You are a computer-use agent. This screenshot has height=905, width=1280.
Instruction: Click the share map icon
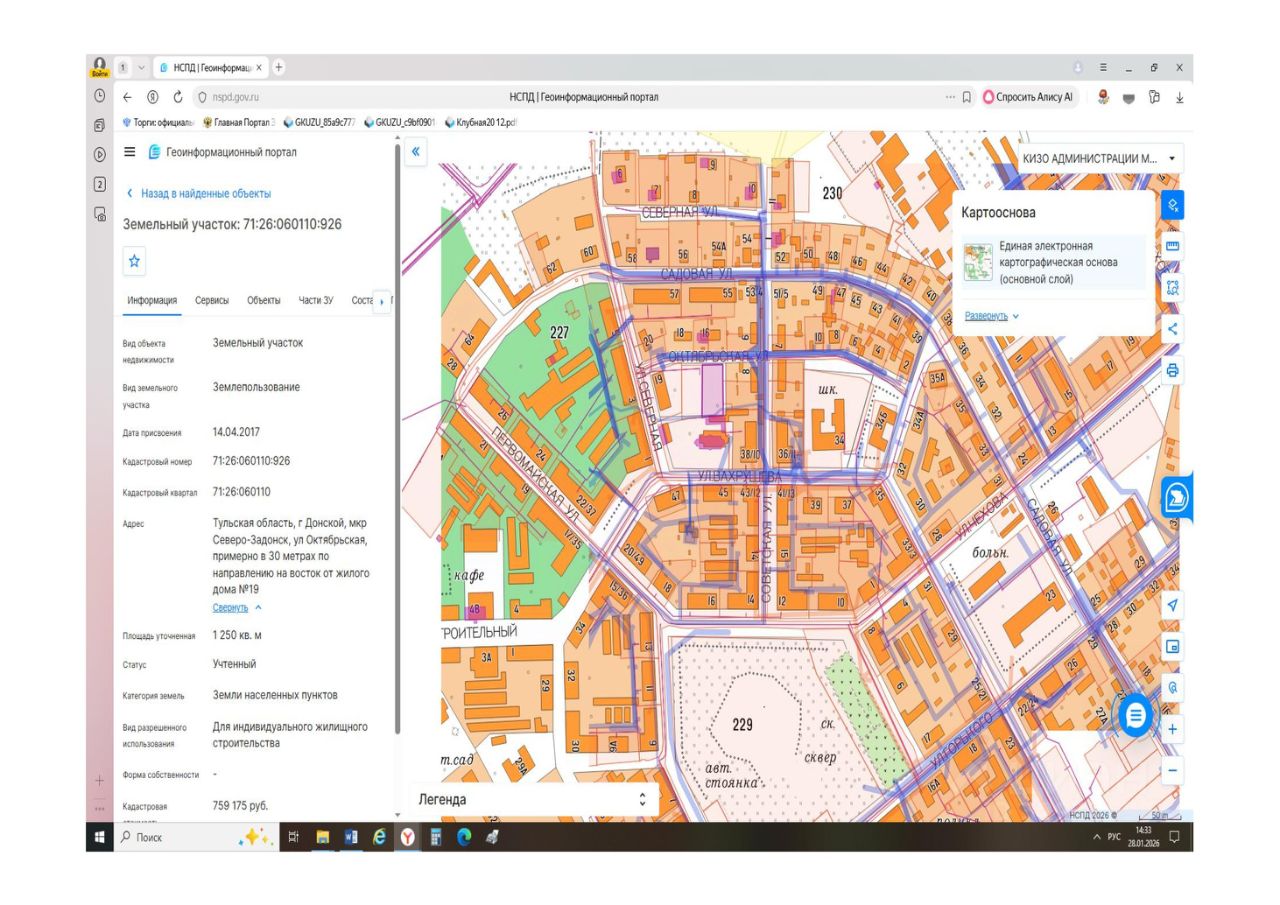[x=1173, y=329]
